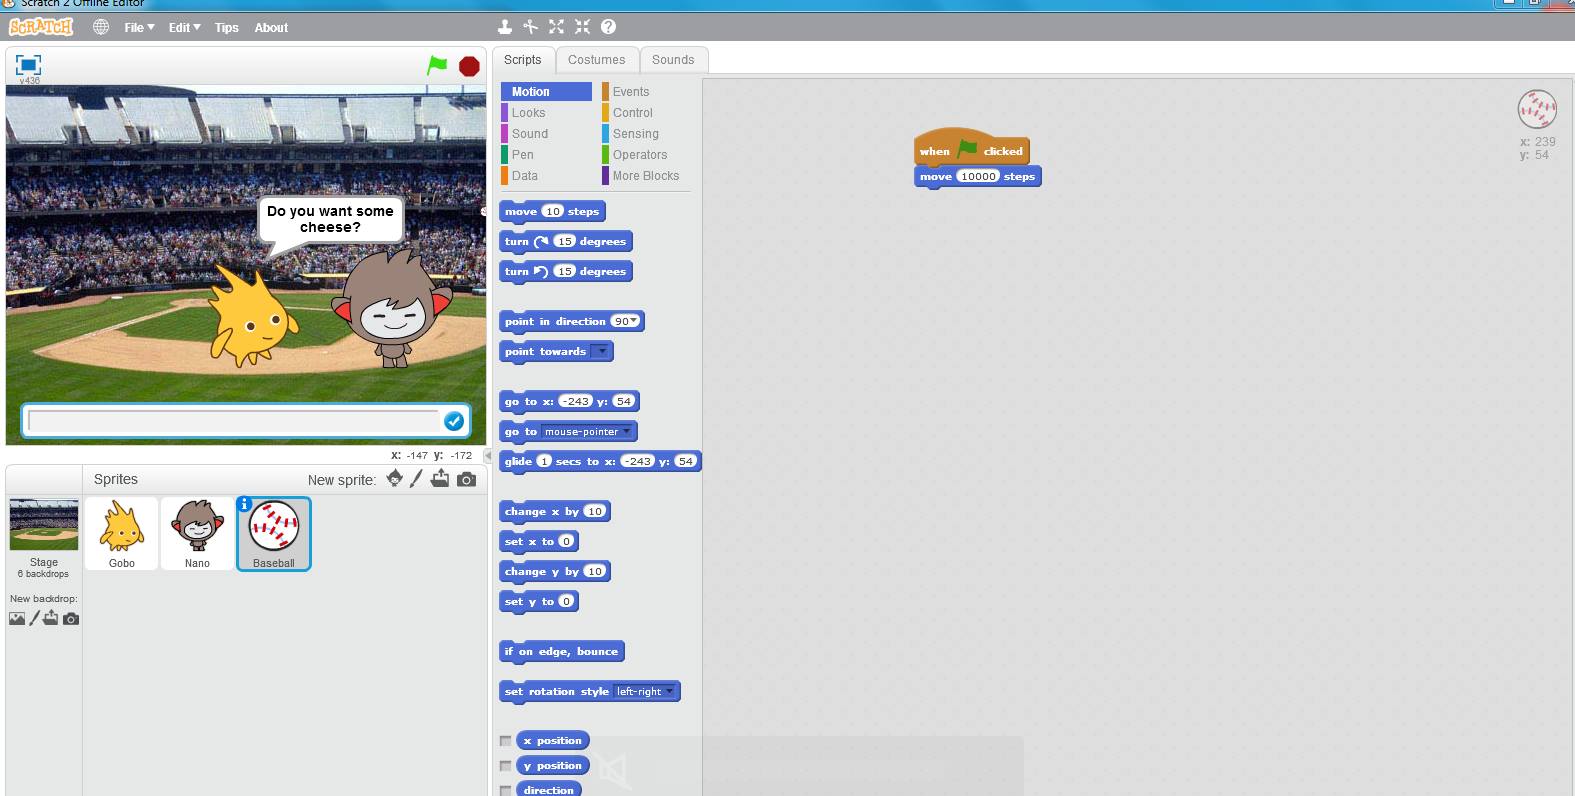Click the glide 1 secs block

[600, 461]
